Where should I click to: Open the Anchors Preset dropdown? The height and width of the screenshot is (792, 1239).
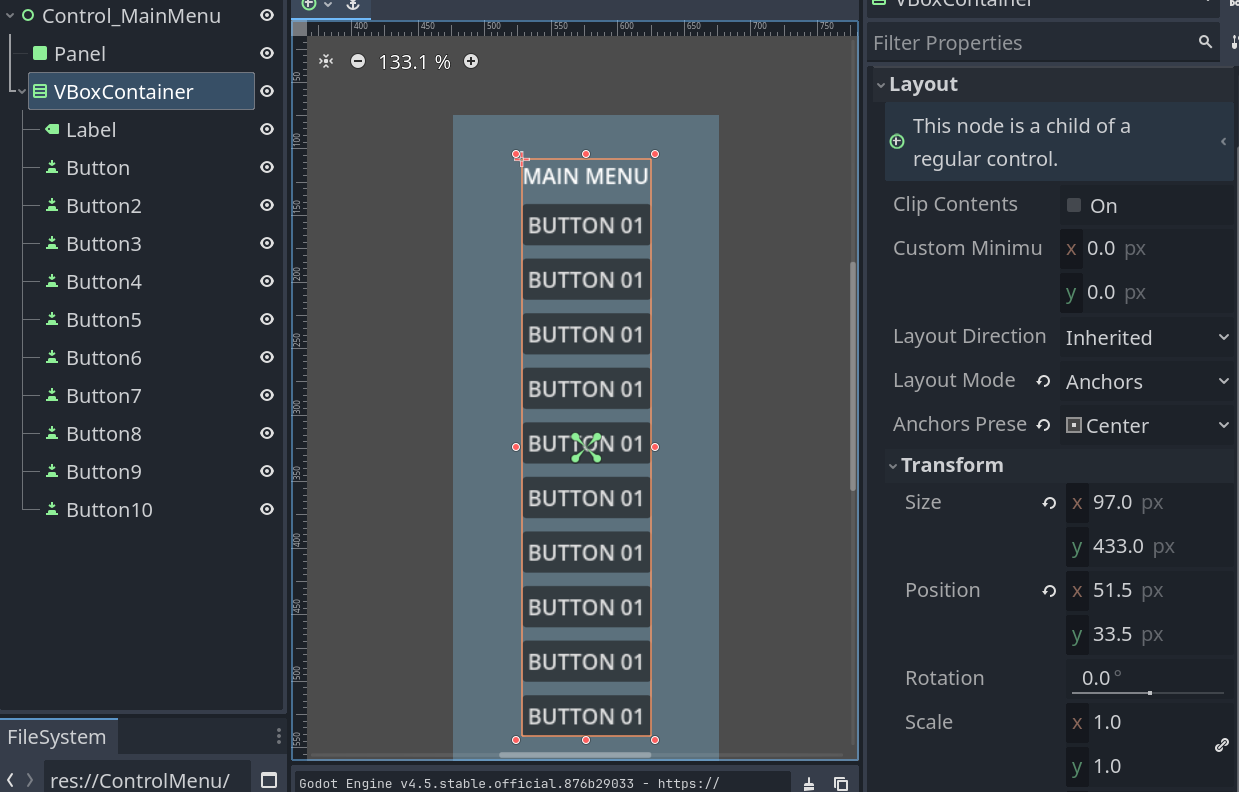[1146, 426]
